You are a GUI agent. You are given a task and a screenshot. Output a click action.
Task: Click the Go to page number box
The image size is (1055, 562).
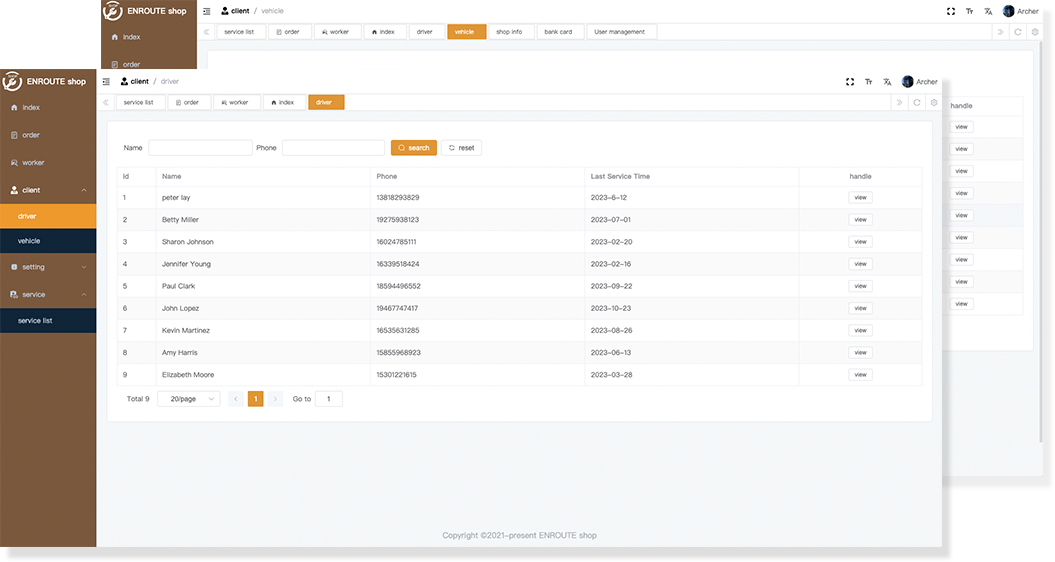click(328, 399)
